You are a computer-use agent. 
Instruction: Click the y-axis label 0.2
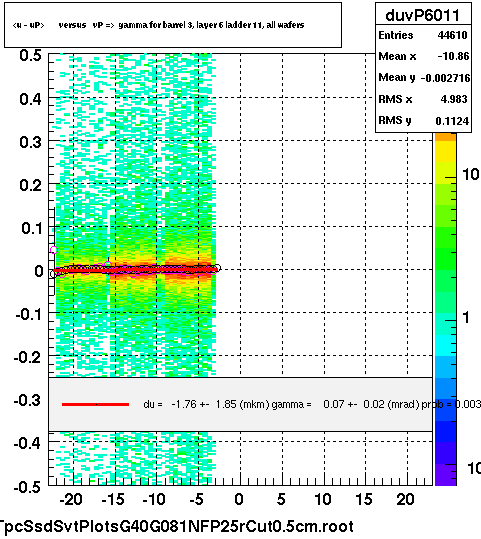click(x=30, y=185)
